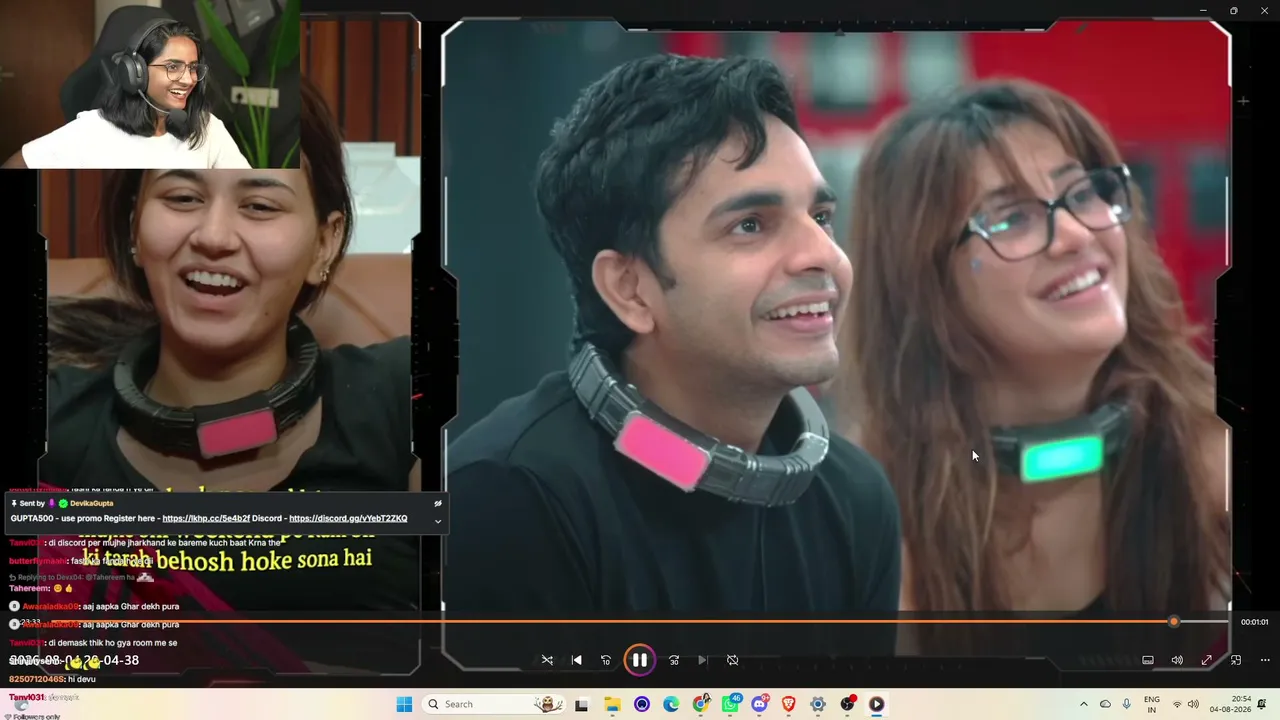Open Task View from the taskbar
Viewport: 1280px width, 720px height.
pyautogui.click(x=581, y=704)
